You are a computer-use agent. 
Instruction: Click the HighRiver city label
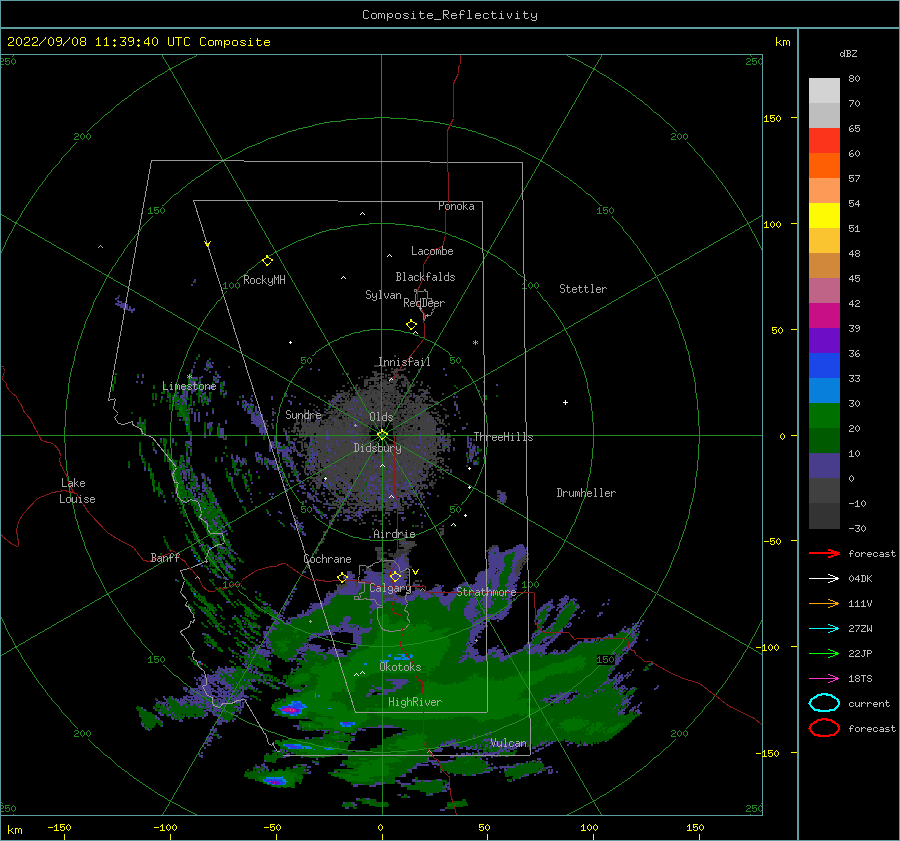(x=414, y=702)
